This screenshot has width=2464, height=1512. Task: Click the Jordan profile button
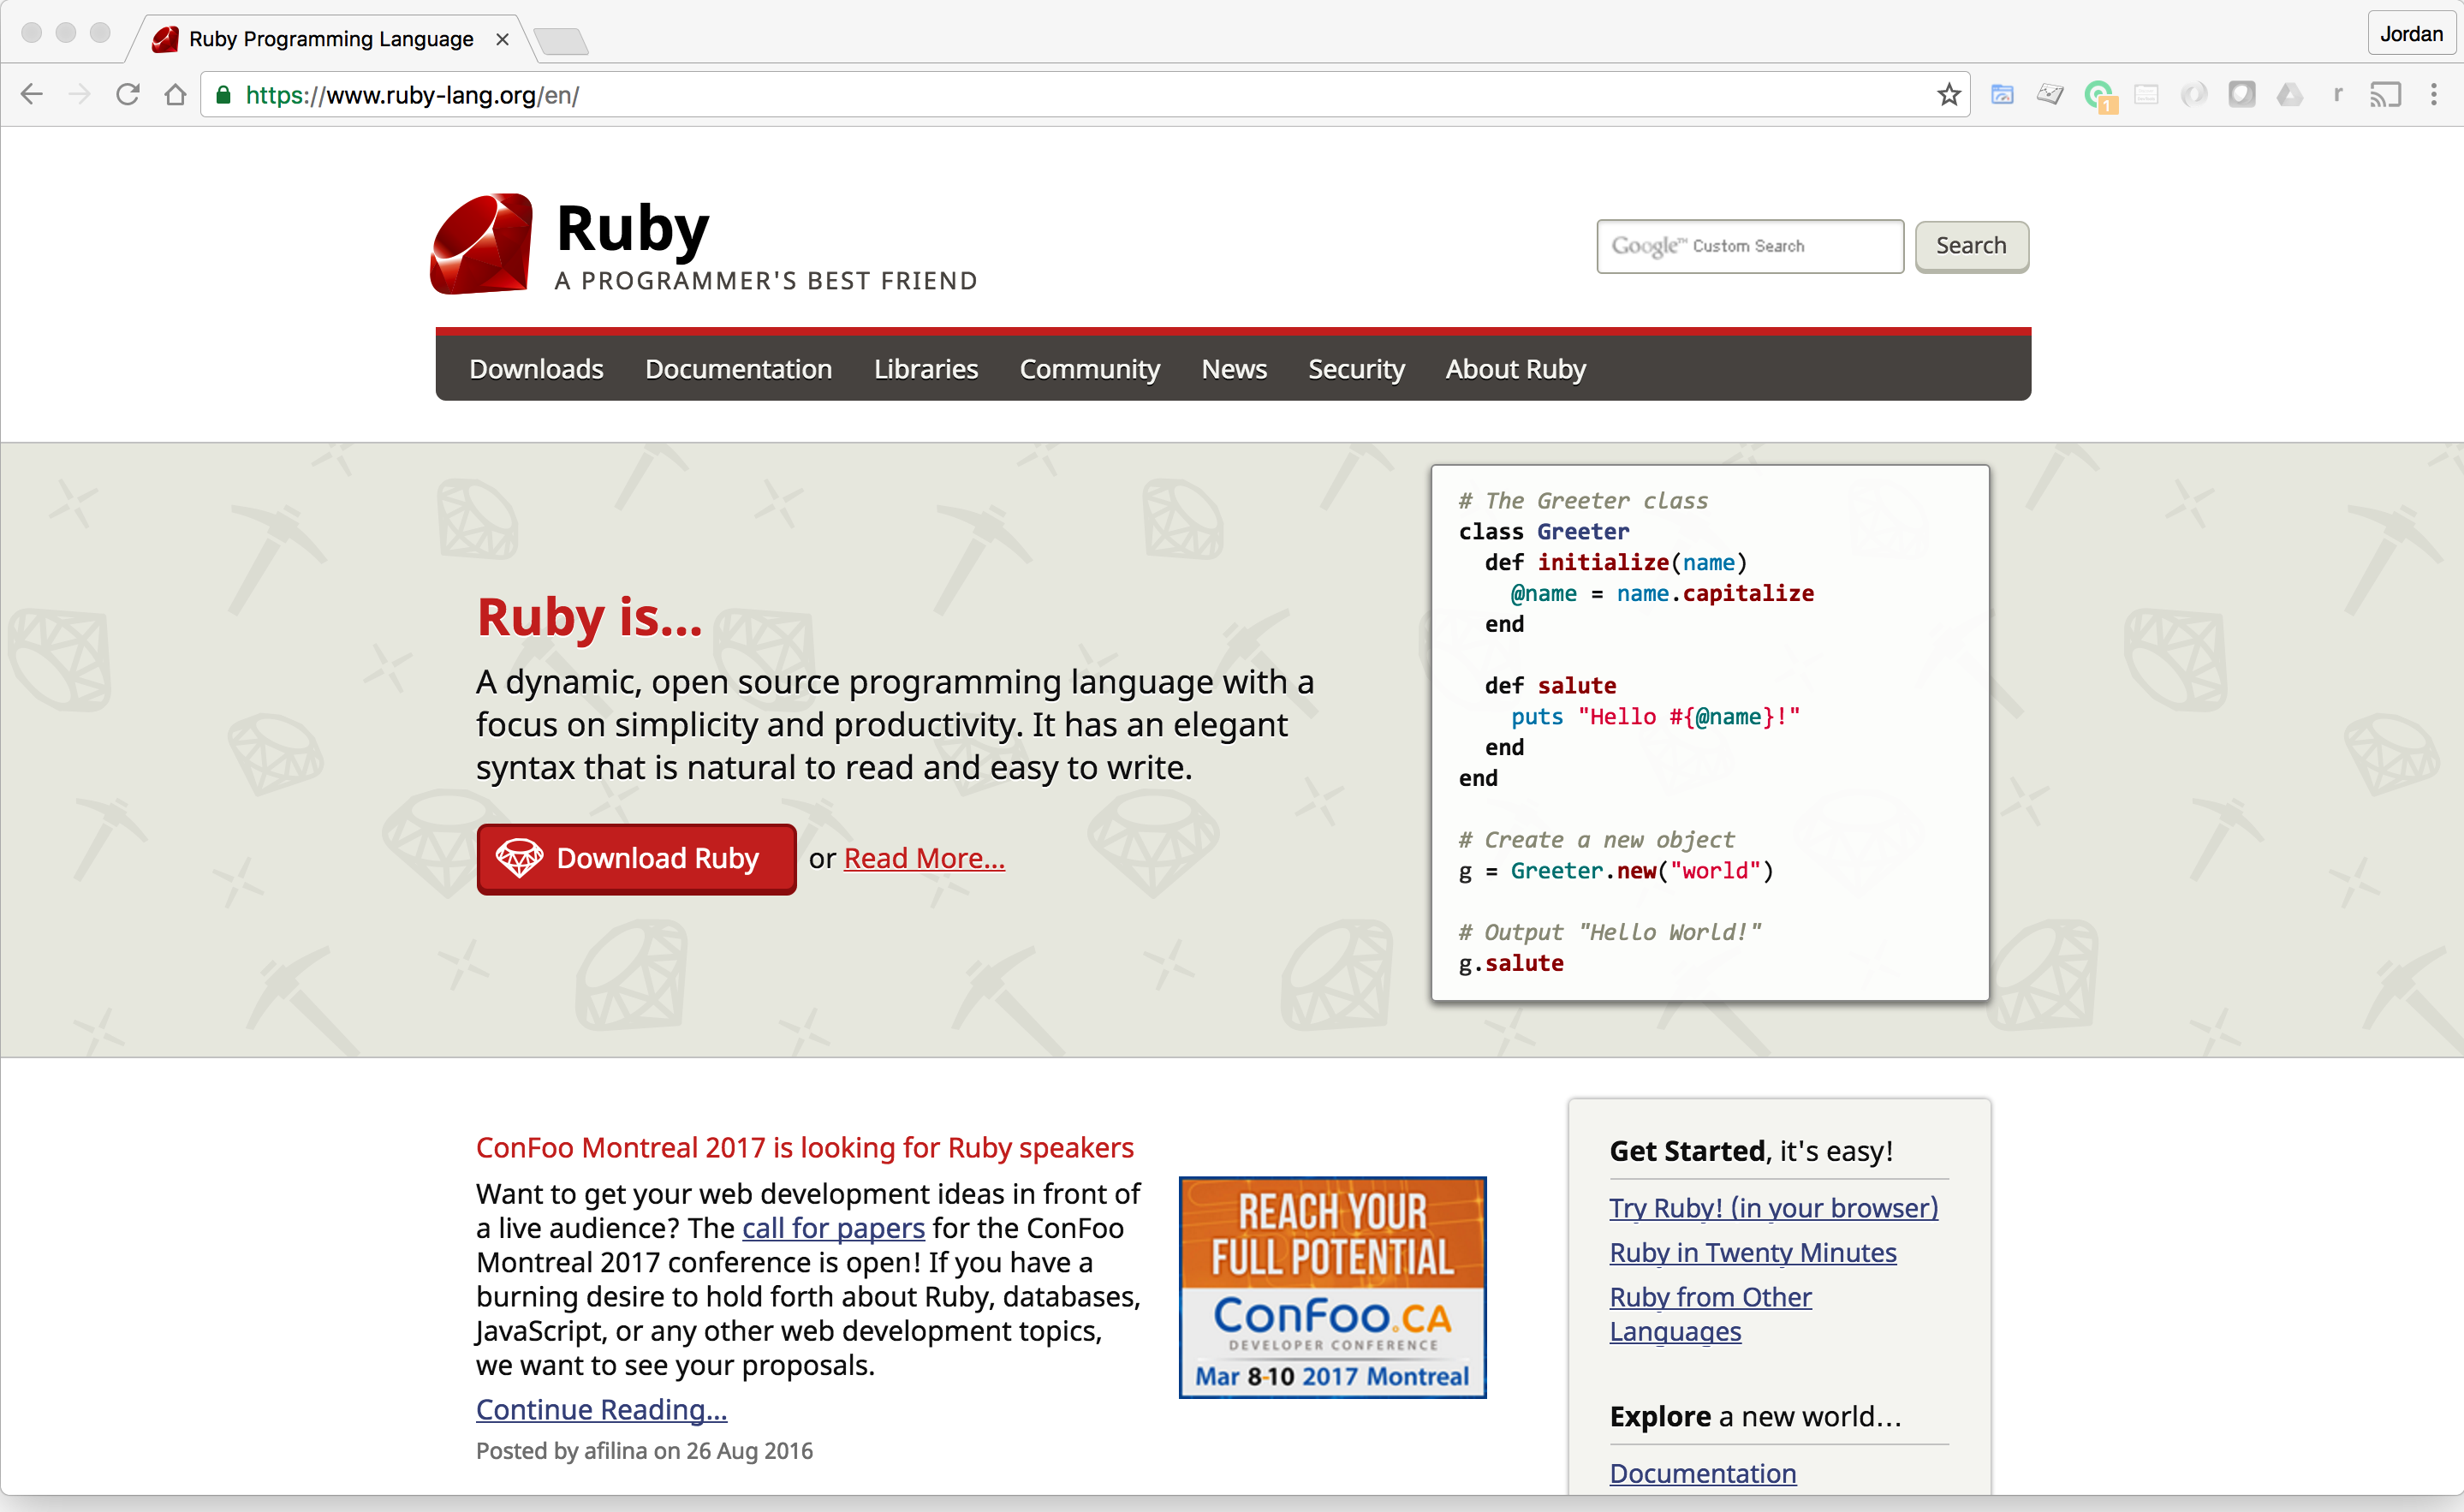[2411, 34]
